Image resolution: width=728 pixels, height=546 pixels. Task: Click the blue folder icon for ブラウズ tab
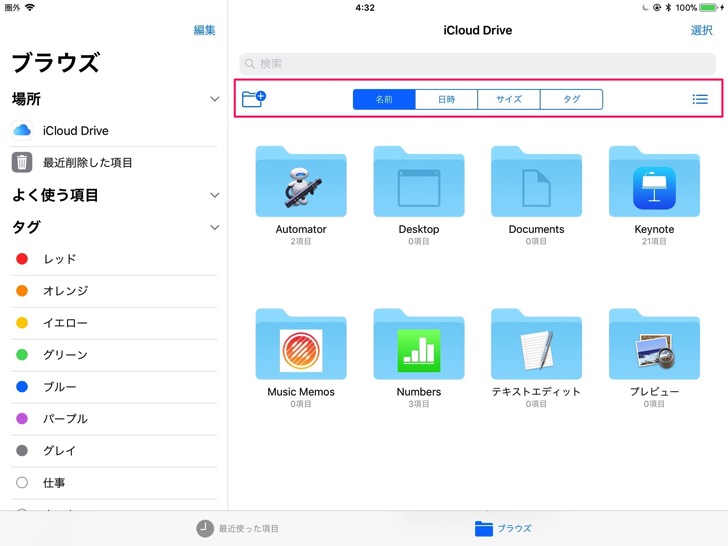[x=483, y=528]
